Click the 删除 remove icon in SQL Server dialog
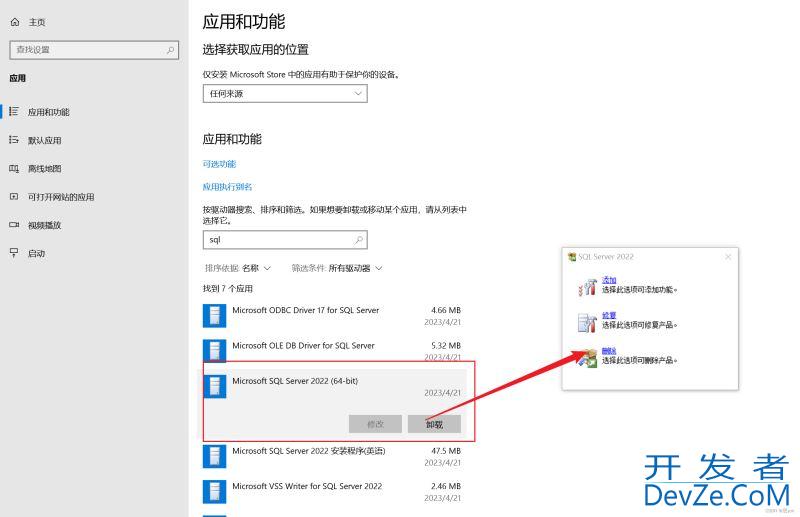Viewport: 800px width, 517px height. pyautogui.click(x=587, y=358)
